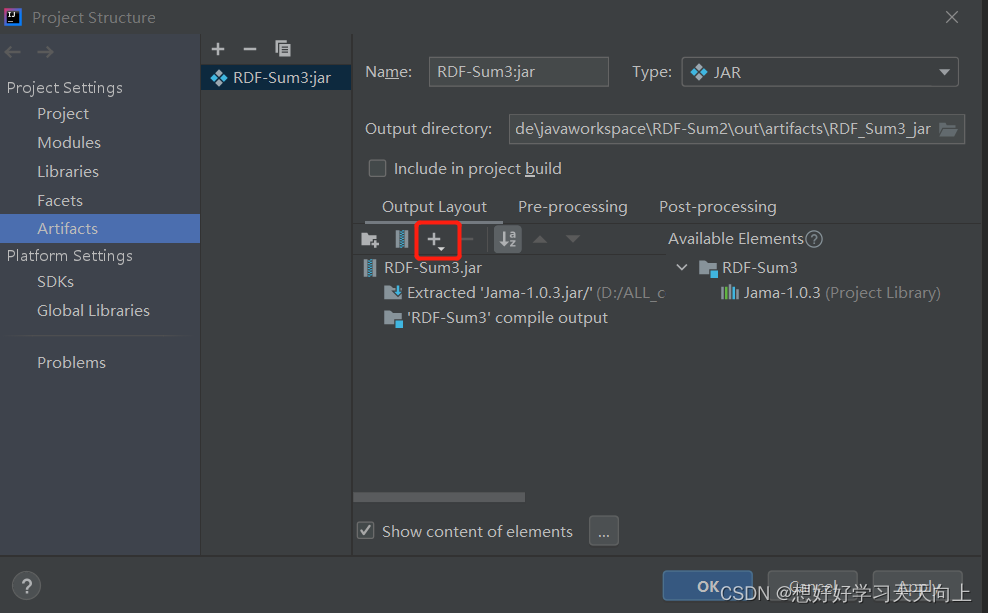
Task: Open Facets settings section
Action: [60, 201]
